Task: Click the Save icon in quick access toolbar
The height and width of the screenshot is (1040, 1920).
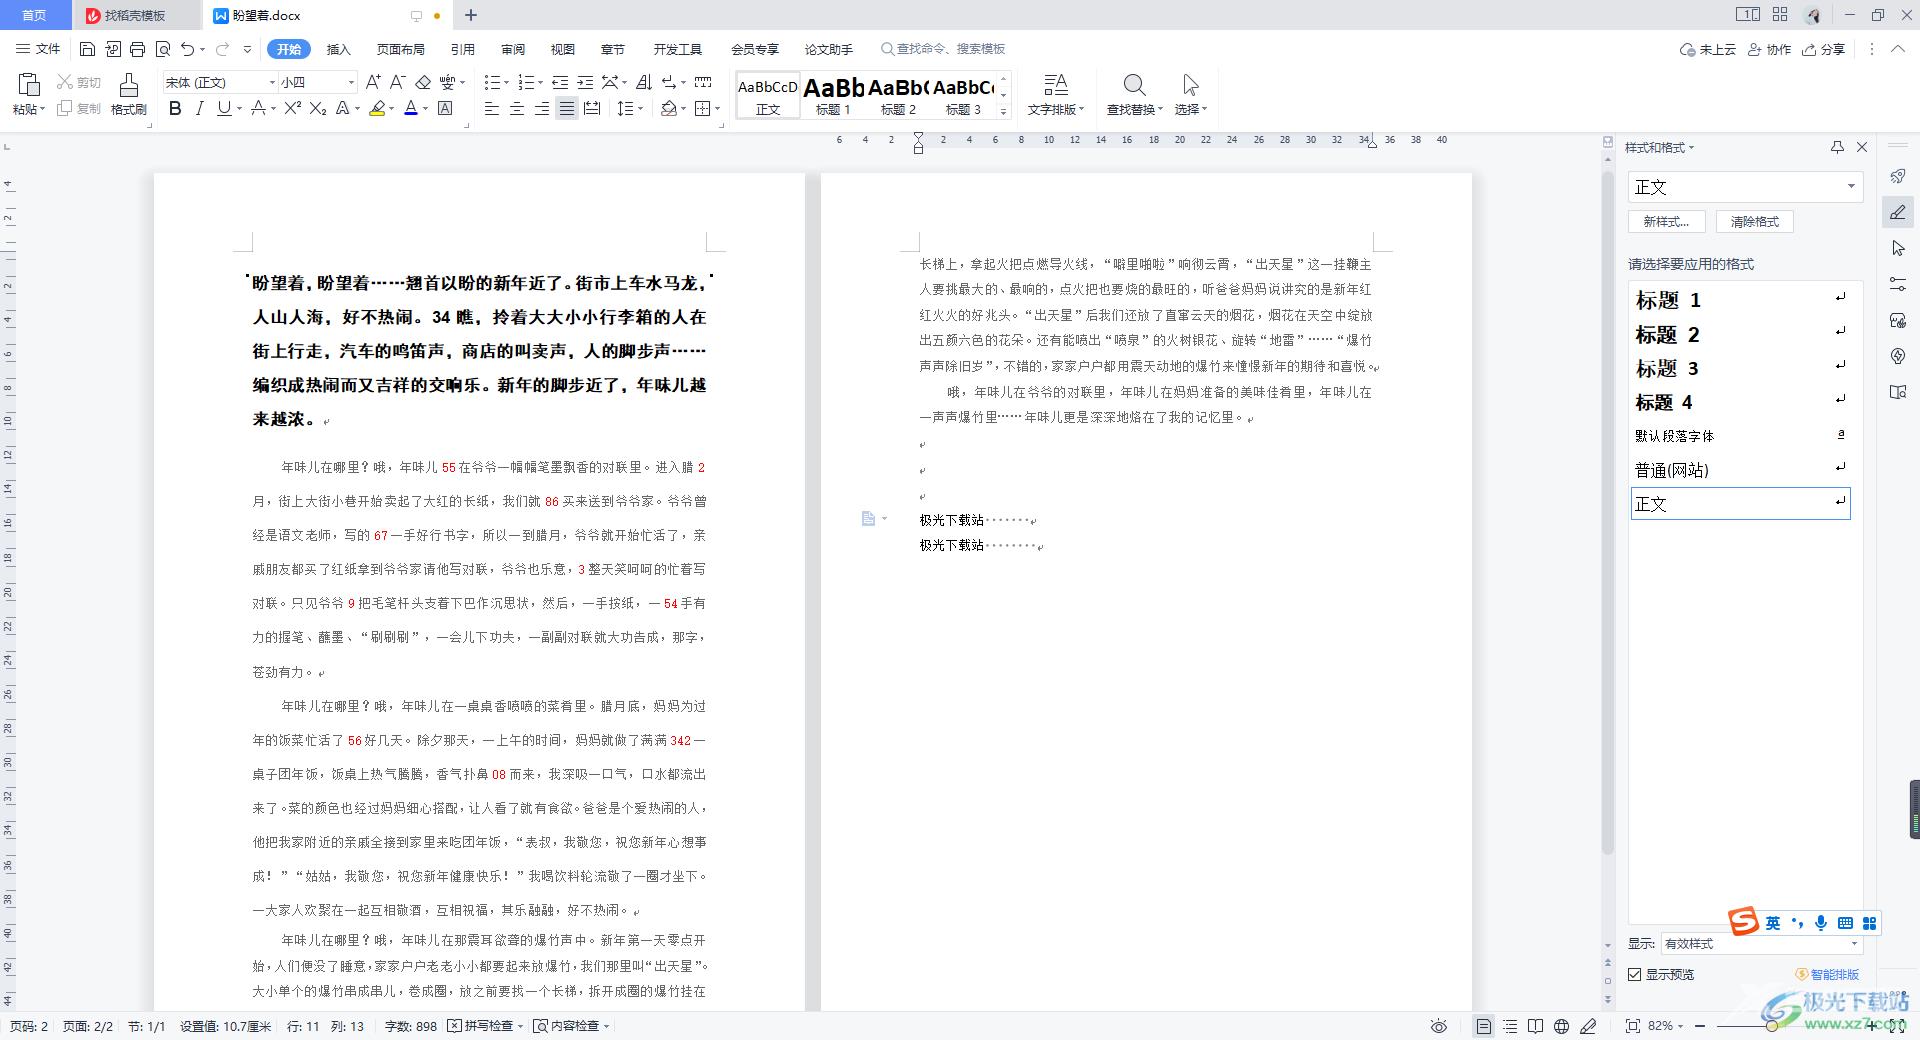Action: 87,49
